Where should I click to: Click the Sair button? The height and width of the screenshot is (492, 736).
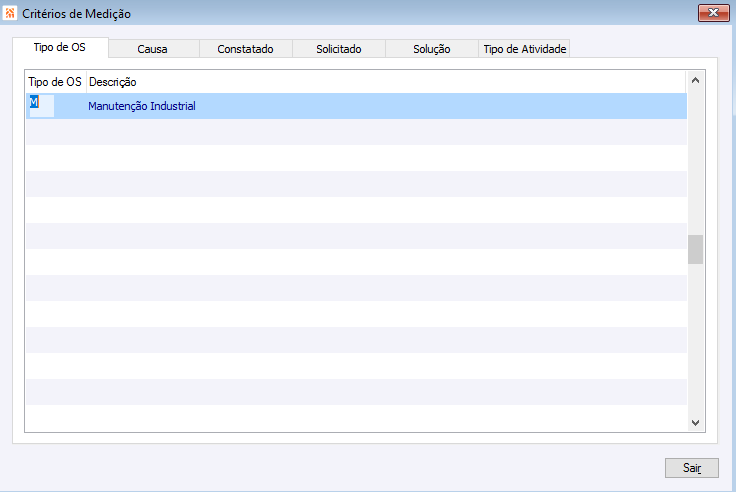click(691, 468)
